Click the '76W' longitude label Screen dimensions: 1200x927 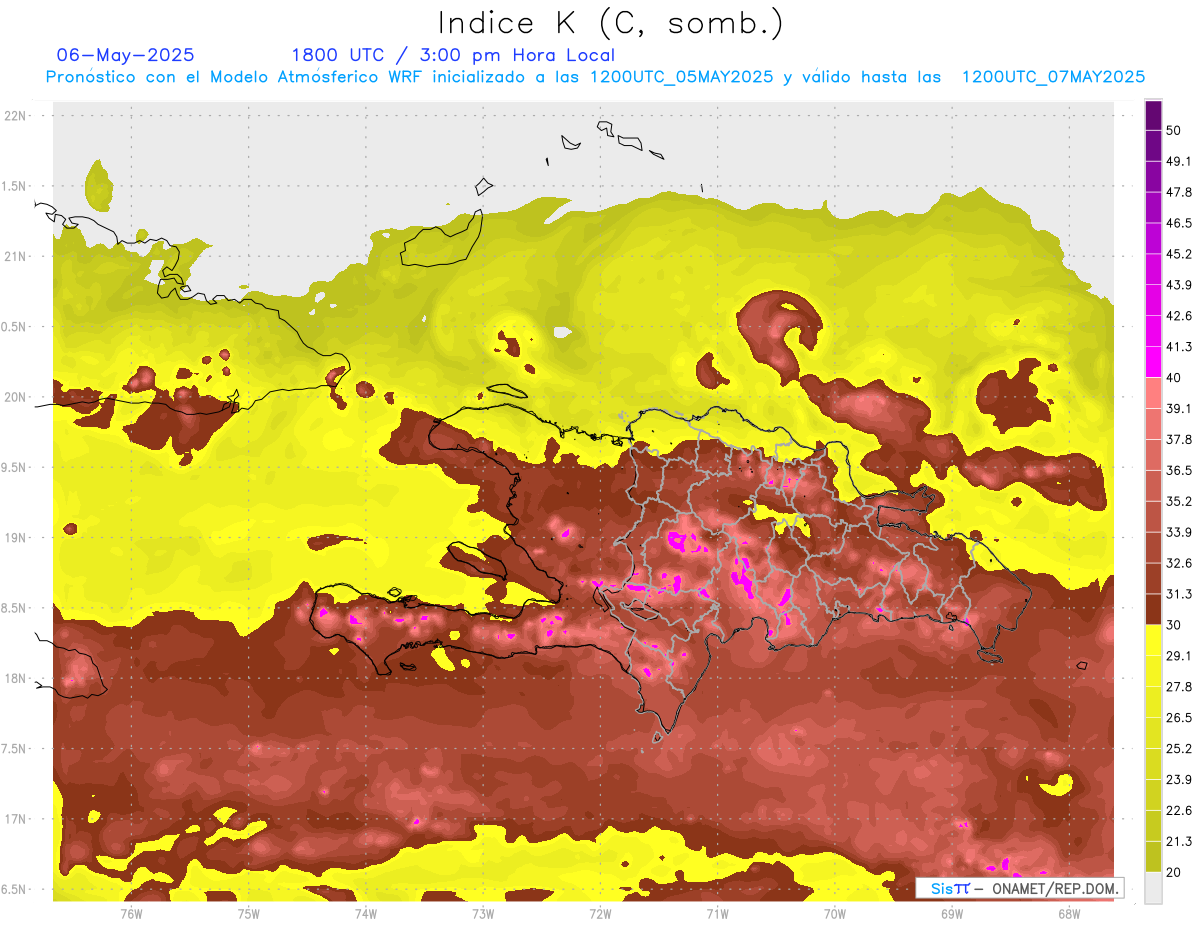[x=131, y=913]
